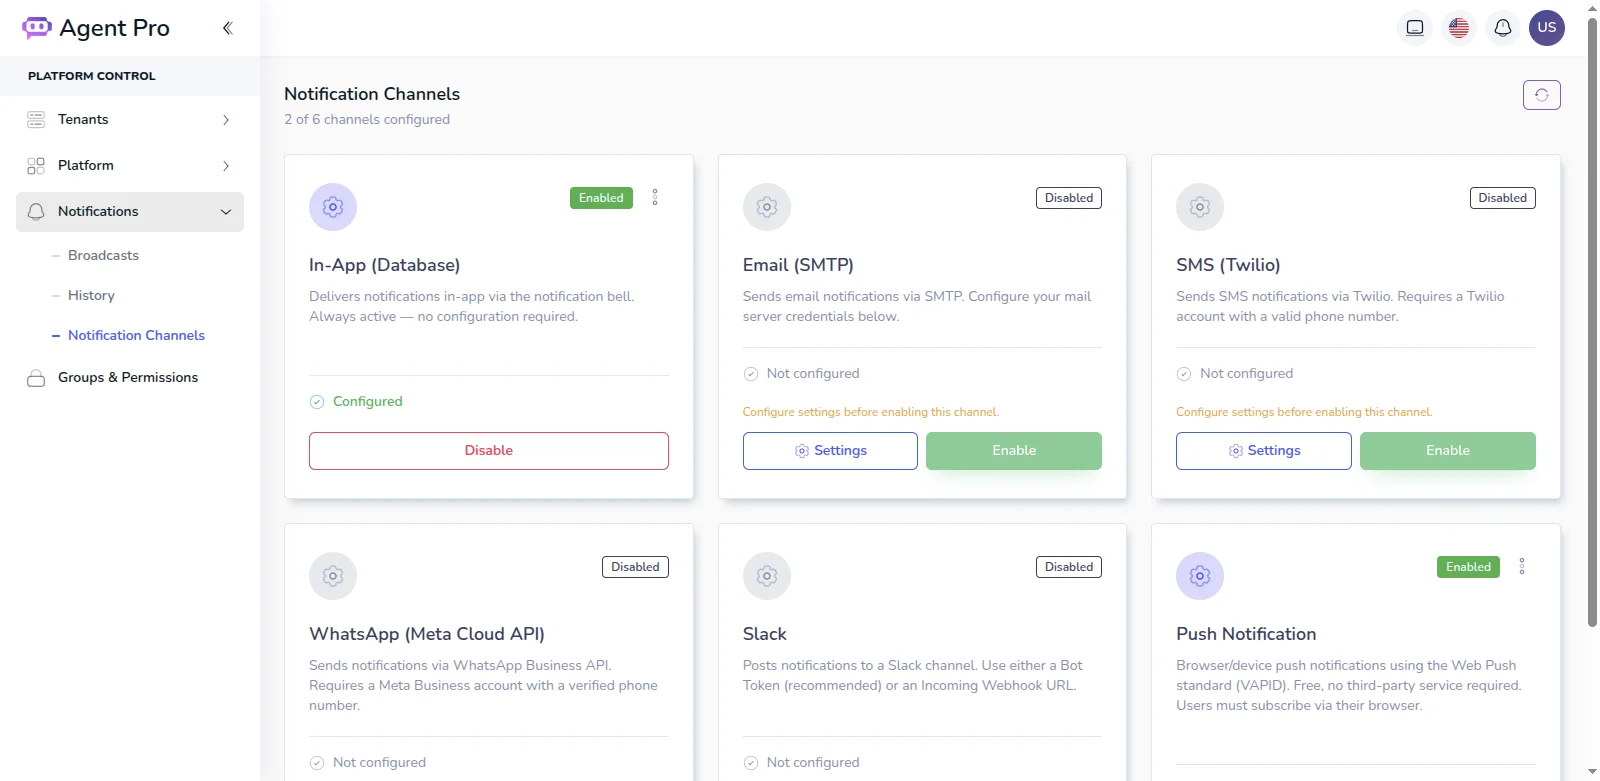Screen dimensions: 1600x781
Task: Open the In-App card three-dot menu
Action: click(655, 198)
